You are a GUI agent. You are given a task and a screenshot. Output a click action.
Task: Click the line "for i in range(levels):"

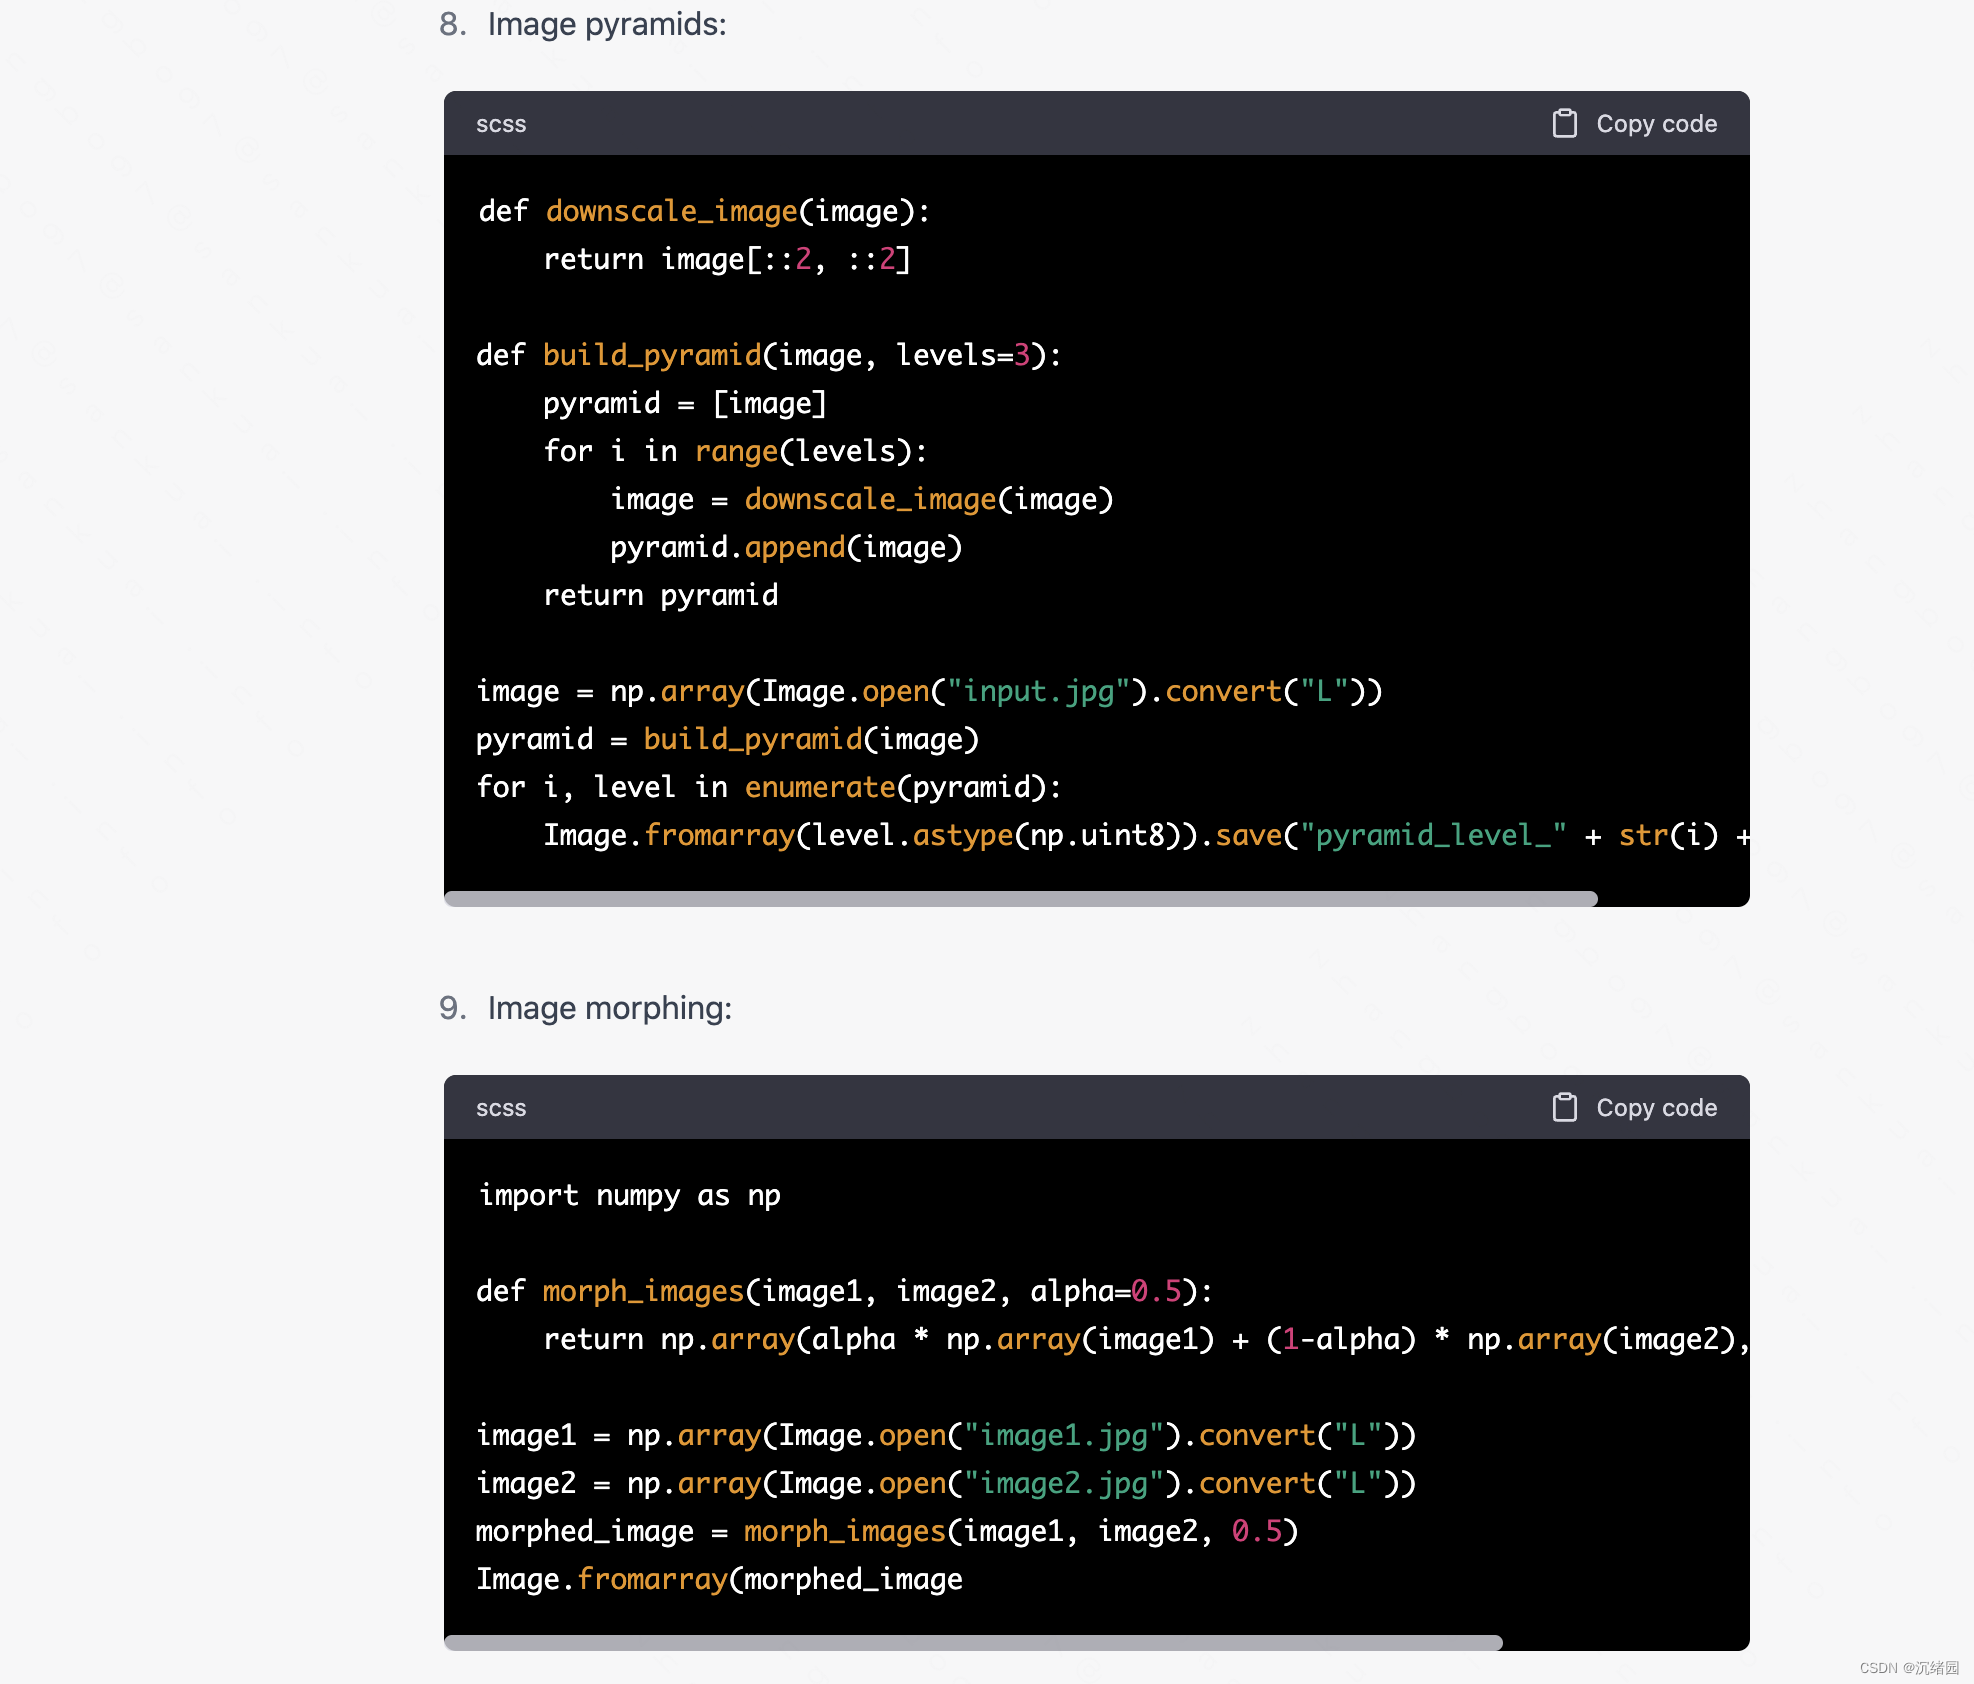(735, 451)
